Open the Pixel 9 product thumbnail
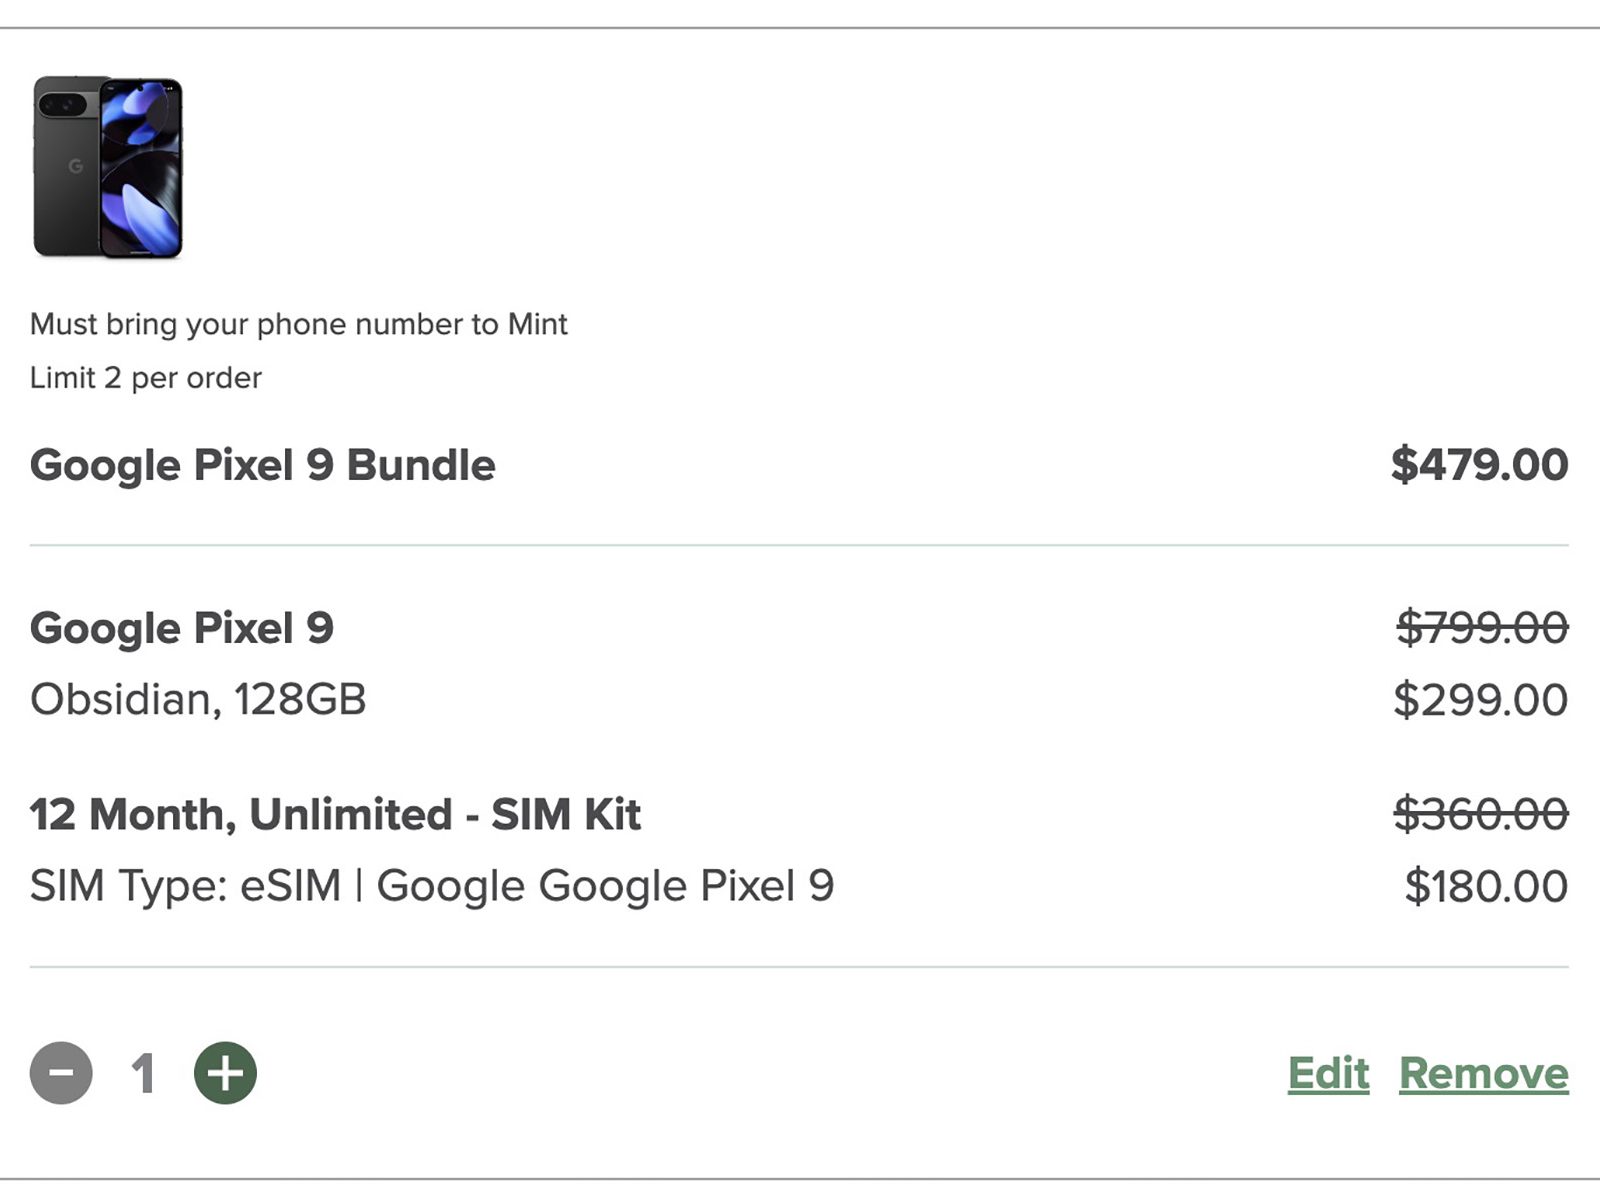The height and width of the screenshot is (1200, 1600). click(x=108, y=167)
